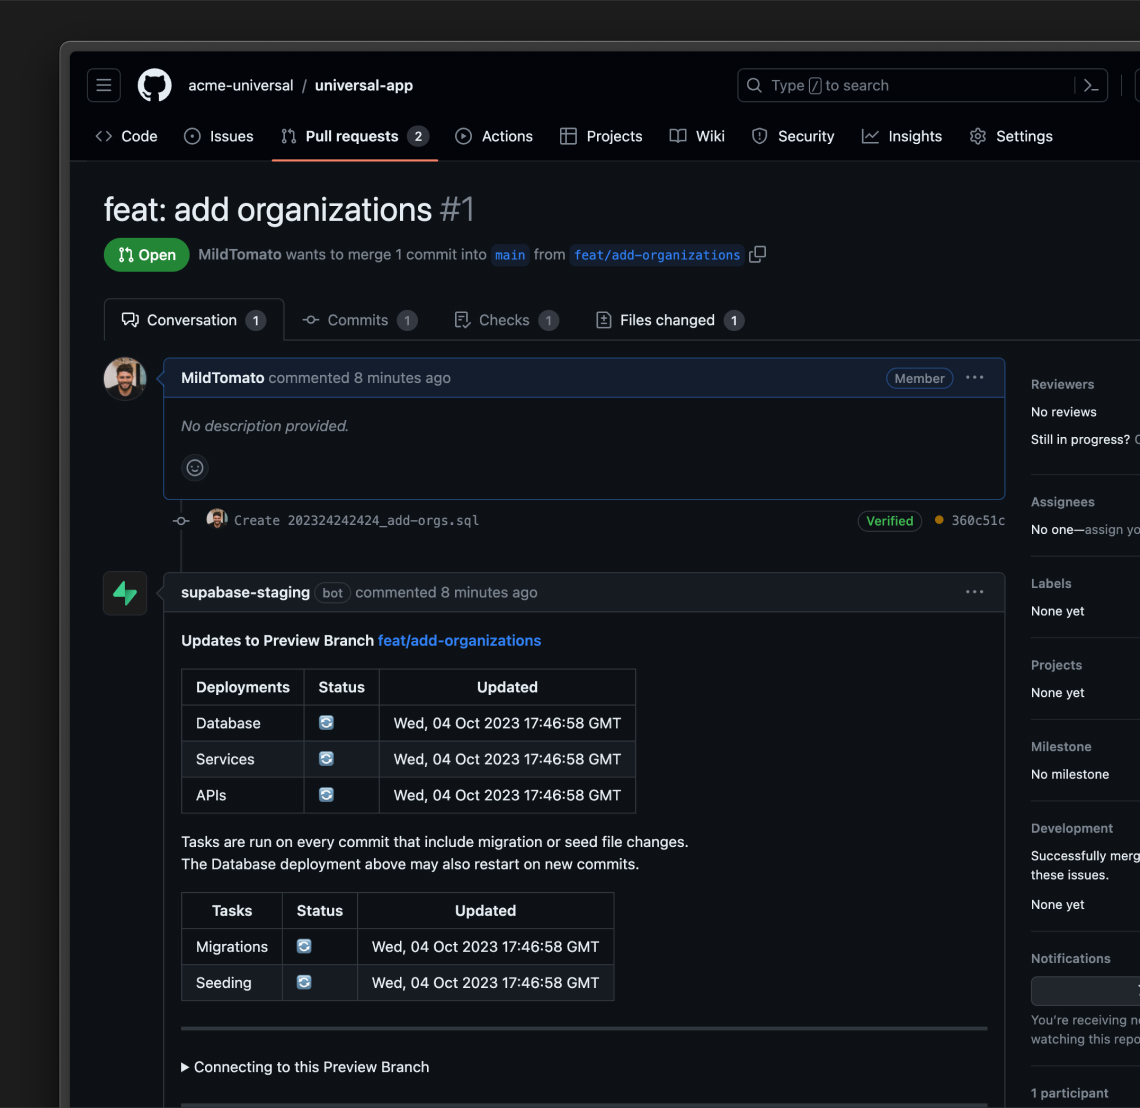Click the GitHub Octocat logo
The width and height of the screenshot is (1140, 1108).
[154, 85]
